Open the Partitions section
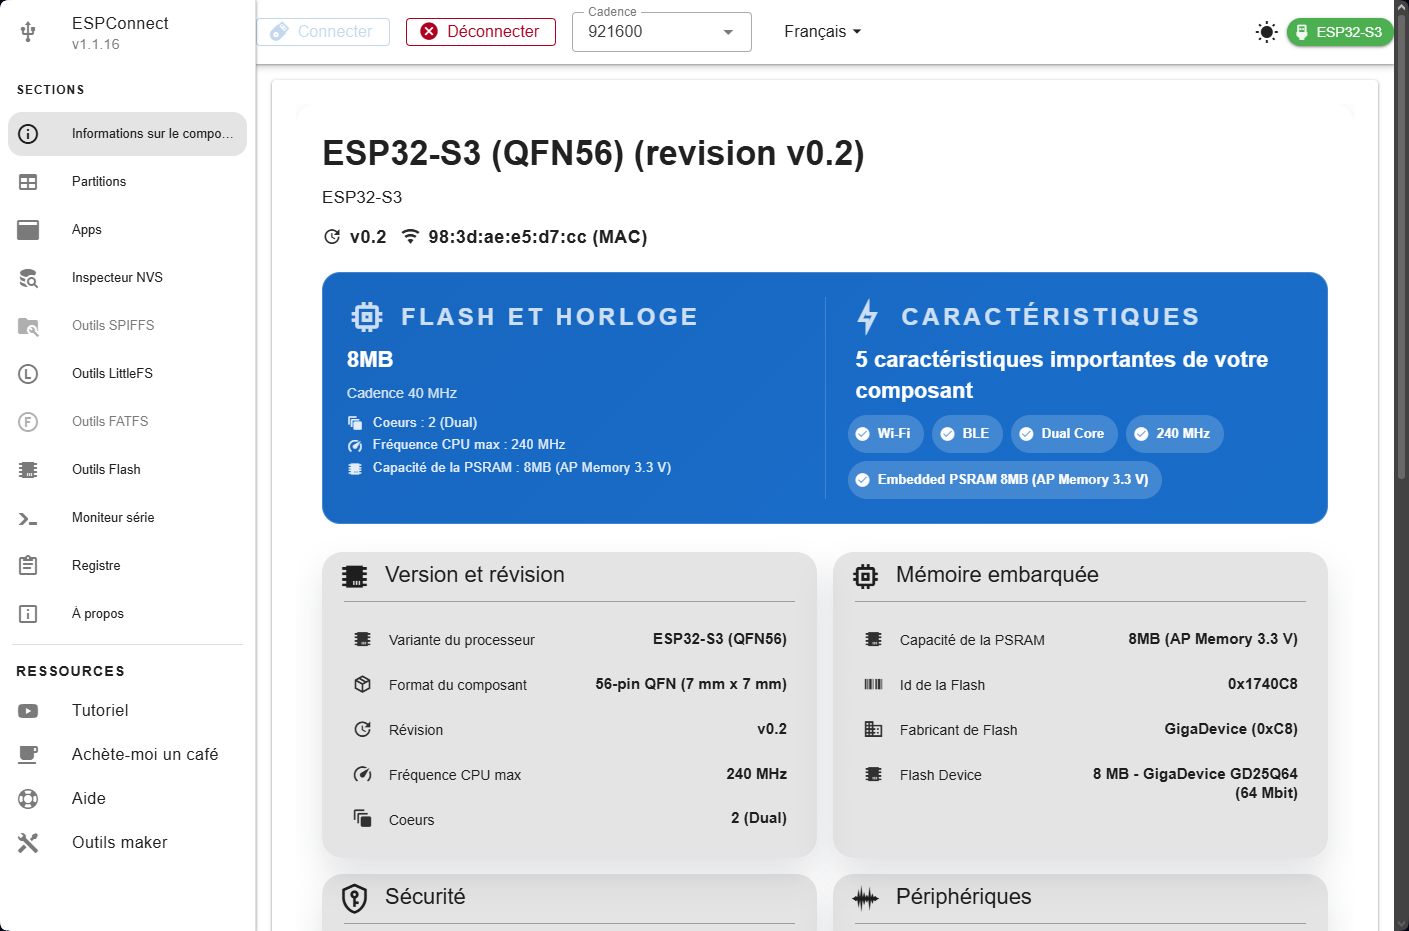The width and height of the screenshot is (1409, 931). click(127, 182)
